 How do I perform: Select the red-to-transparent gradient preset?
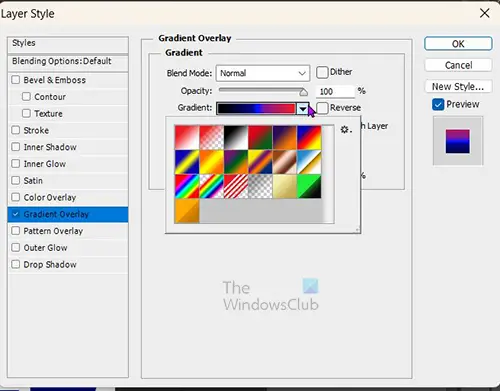(211, 137)
